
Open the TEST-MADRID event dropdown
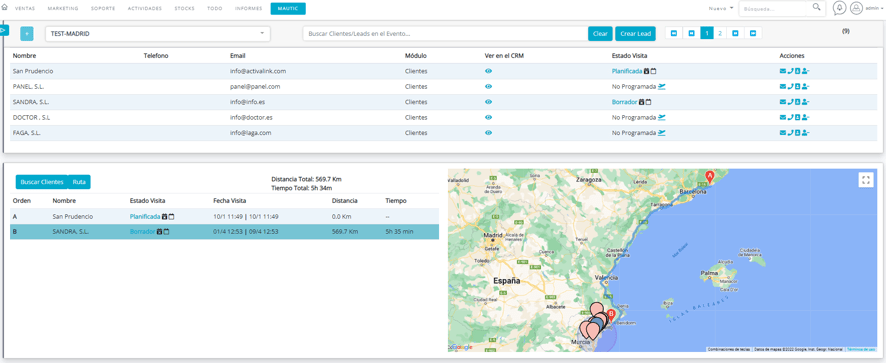158,34
